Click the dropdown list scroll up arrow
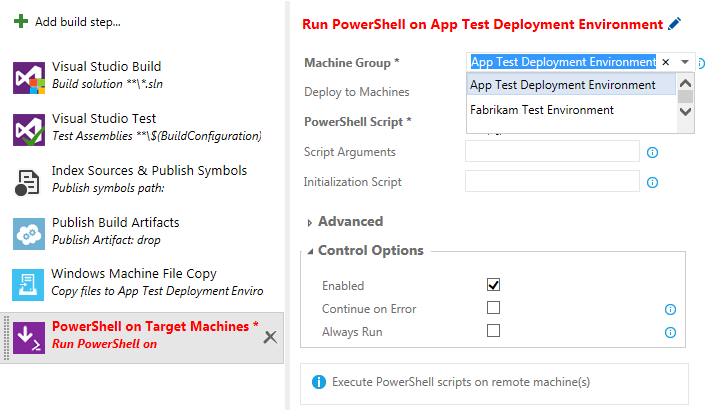This screenshot has width=710, height=410. coord(686,83)
